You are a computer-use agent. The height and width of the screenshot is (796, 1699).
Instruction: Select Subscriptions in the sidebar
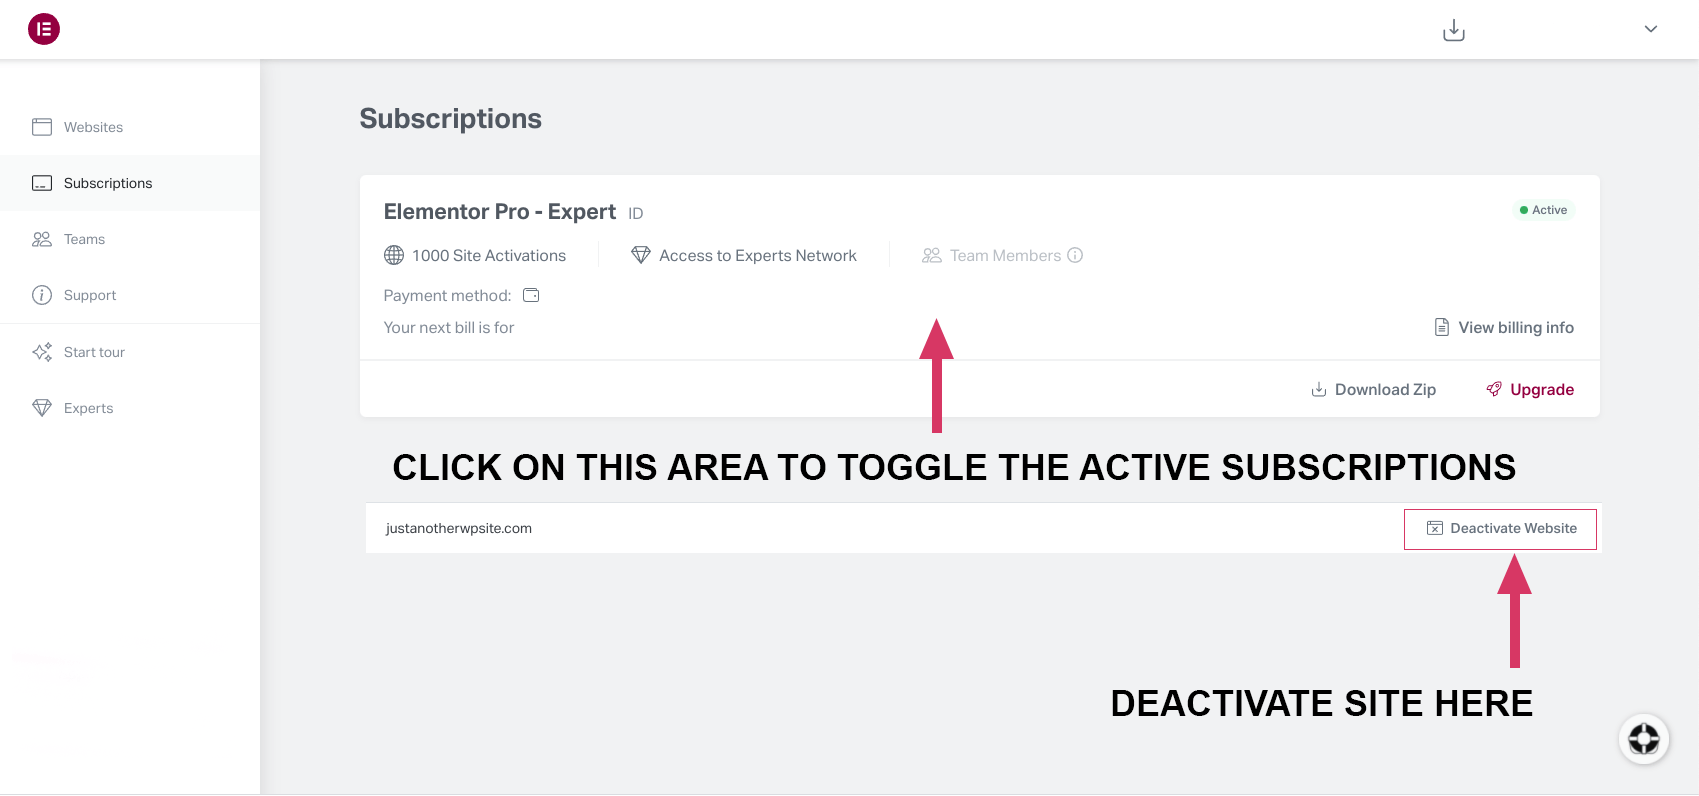pyautogui.click(x=108, y=183)
